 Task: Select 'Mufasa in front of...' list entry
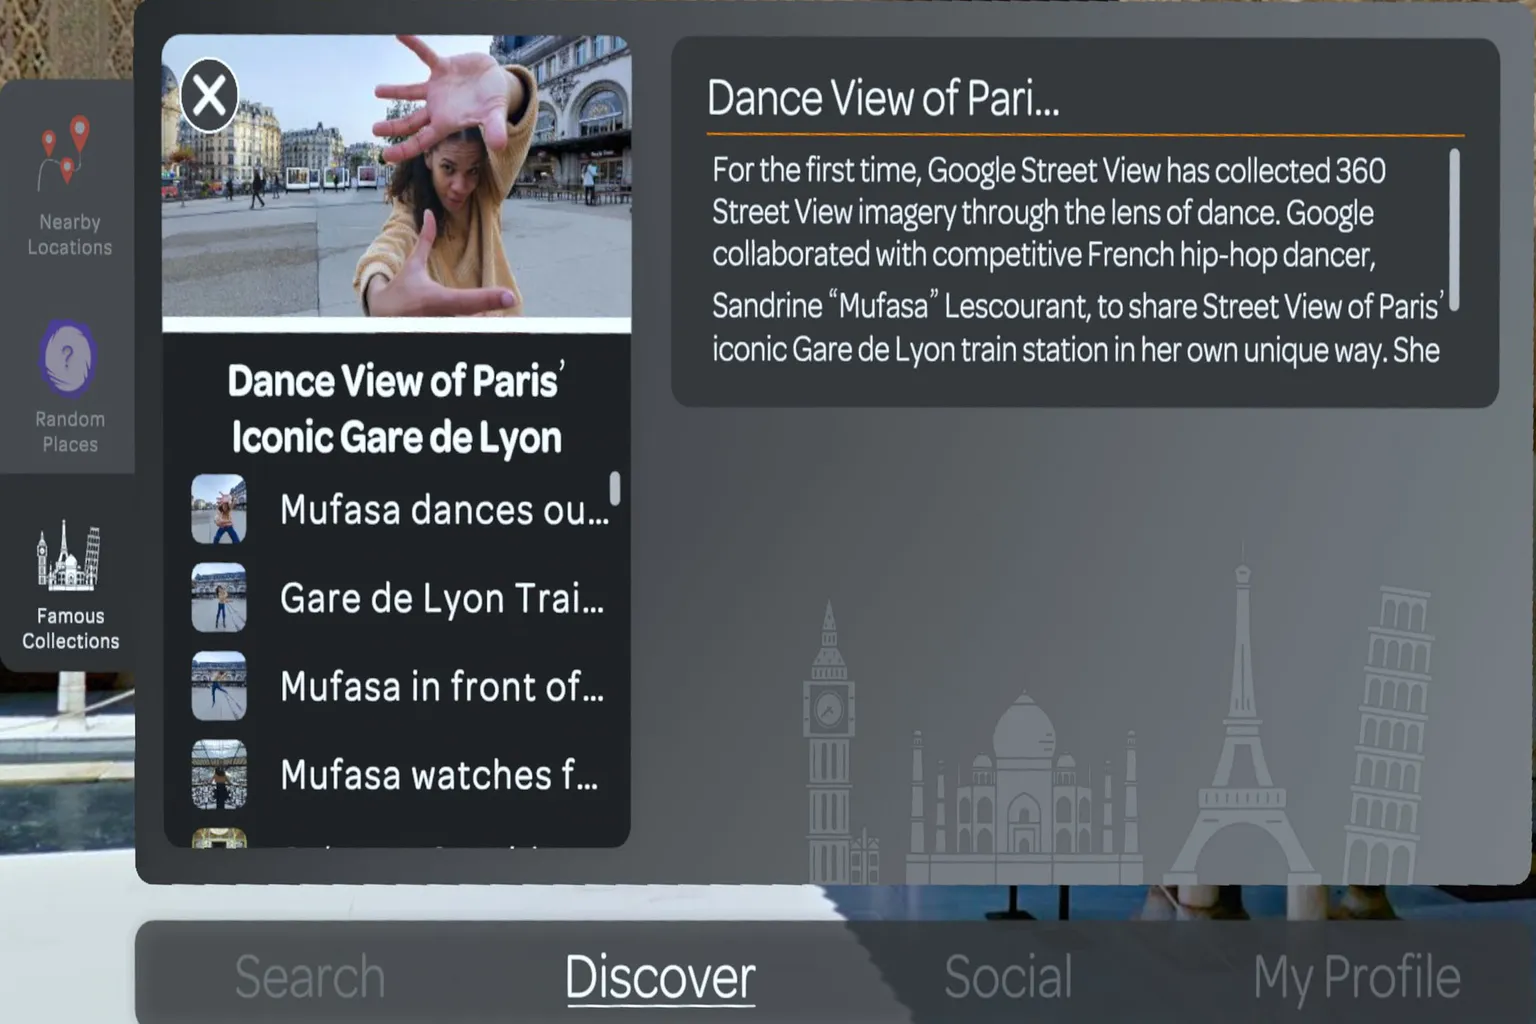pyautogui.click(x=400, y=686)
